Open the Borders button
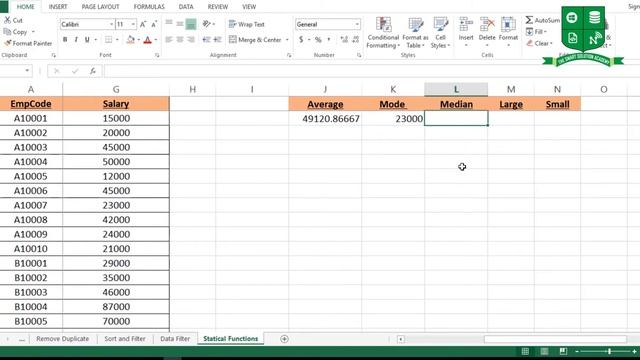The image size is (640, 360). pos(109,40)
